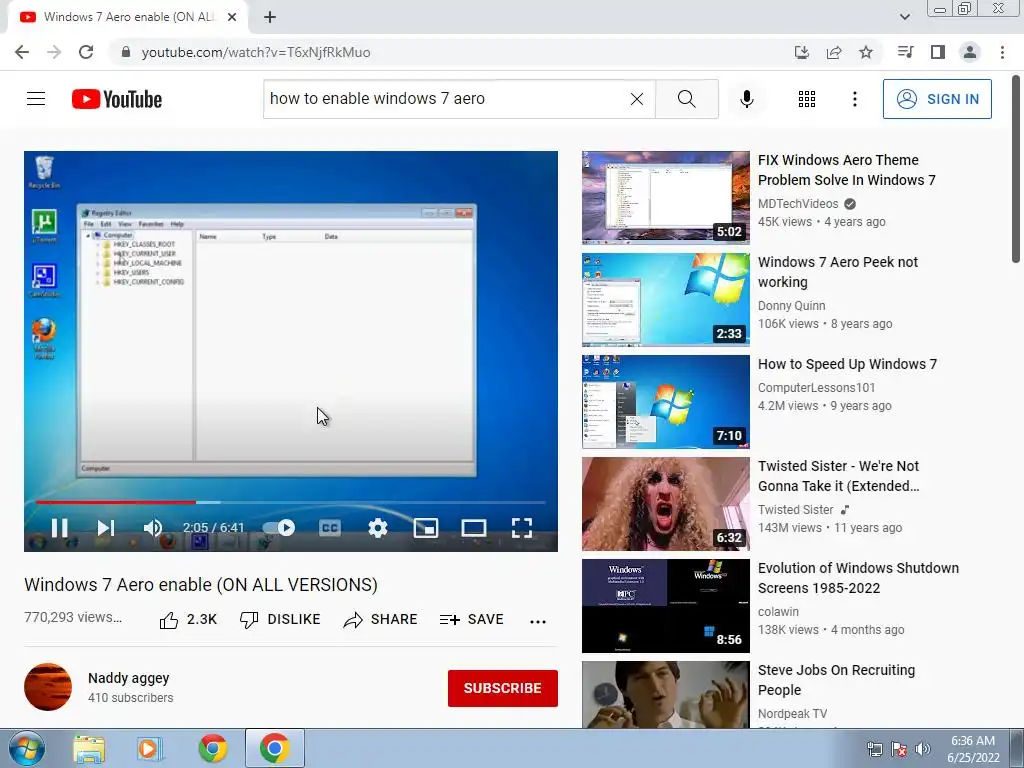
Task: Open the tab search dropdown arrow
Action: [x=904, y=17]
